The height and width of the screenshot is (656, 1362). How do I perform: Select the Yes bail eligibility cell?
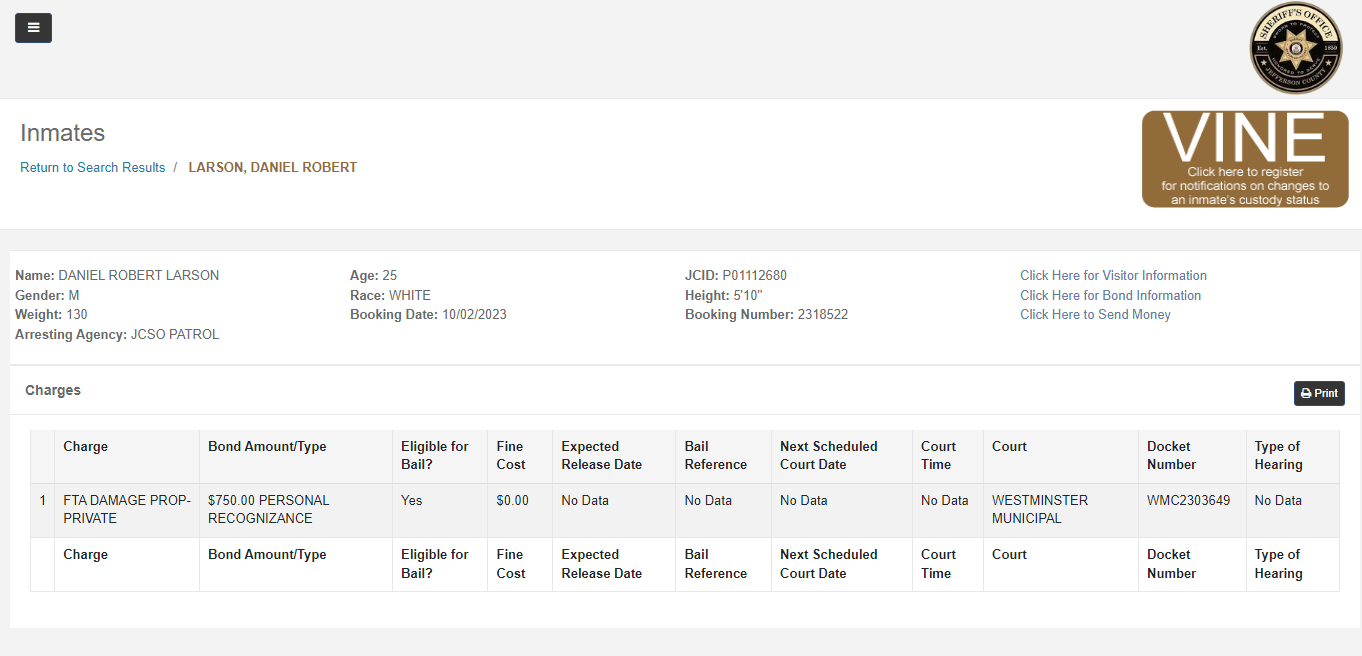(440, 510)
